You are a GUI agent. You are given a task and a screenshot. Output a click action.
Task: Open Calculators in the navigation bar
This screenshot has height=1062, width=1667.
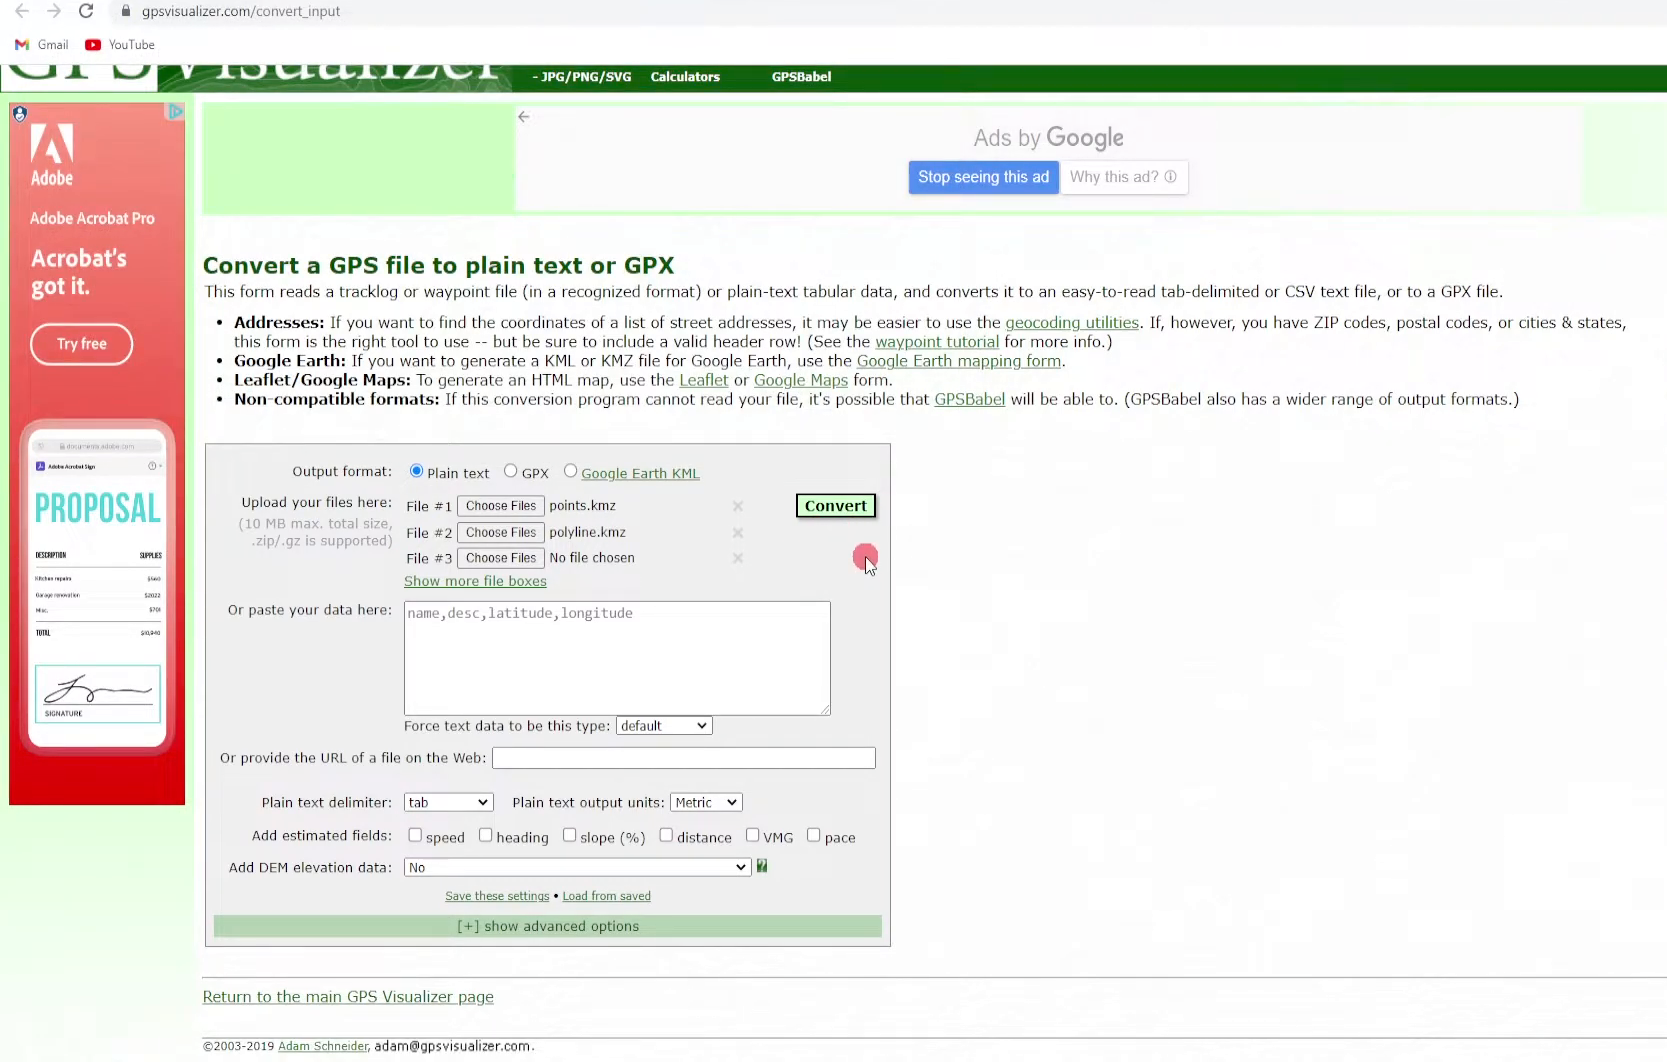point(685,77)
